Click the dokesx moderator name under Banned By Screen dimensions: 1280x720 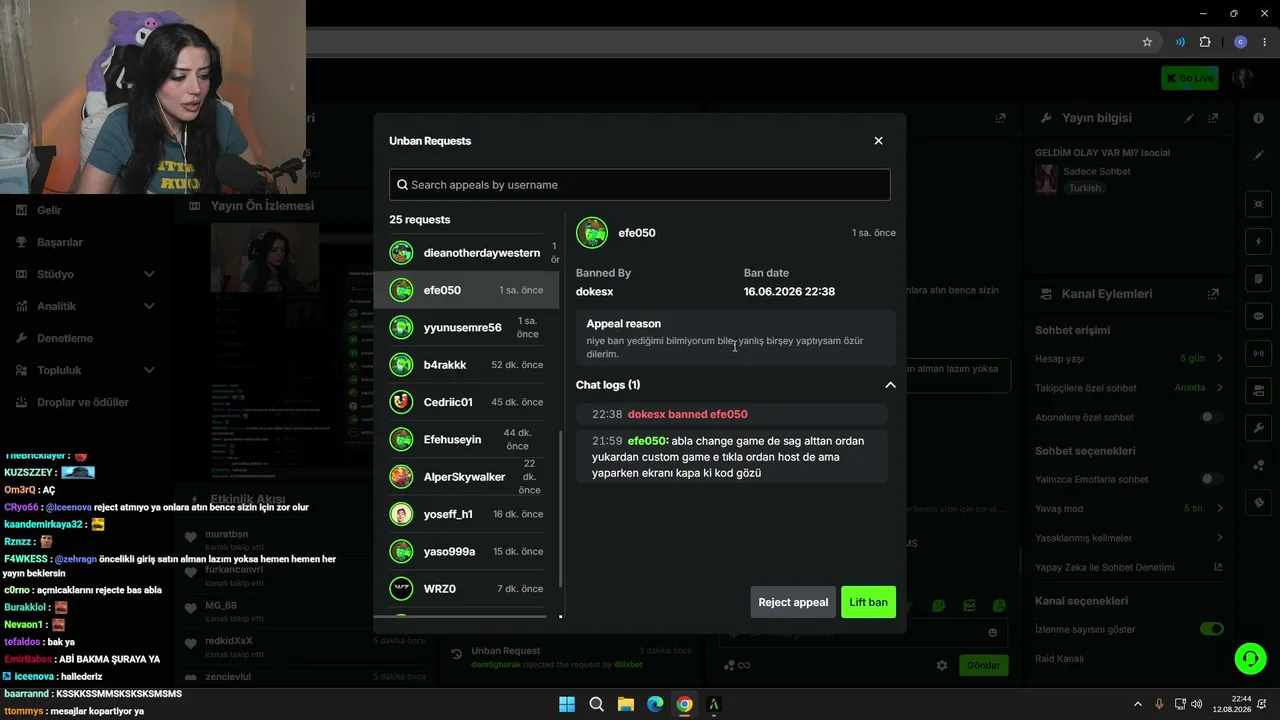(x=594, y=292)
